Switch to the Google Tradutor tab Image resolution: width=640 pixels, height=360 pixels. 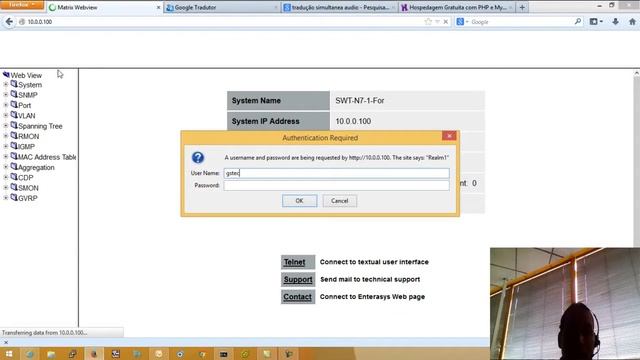(222, 7)
